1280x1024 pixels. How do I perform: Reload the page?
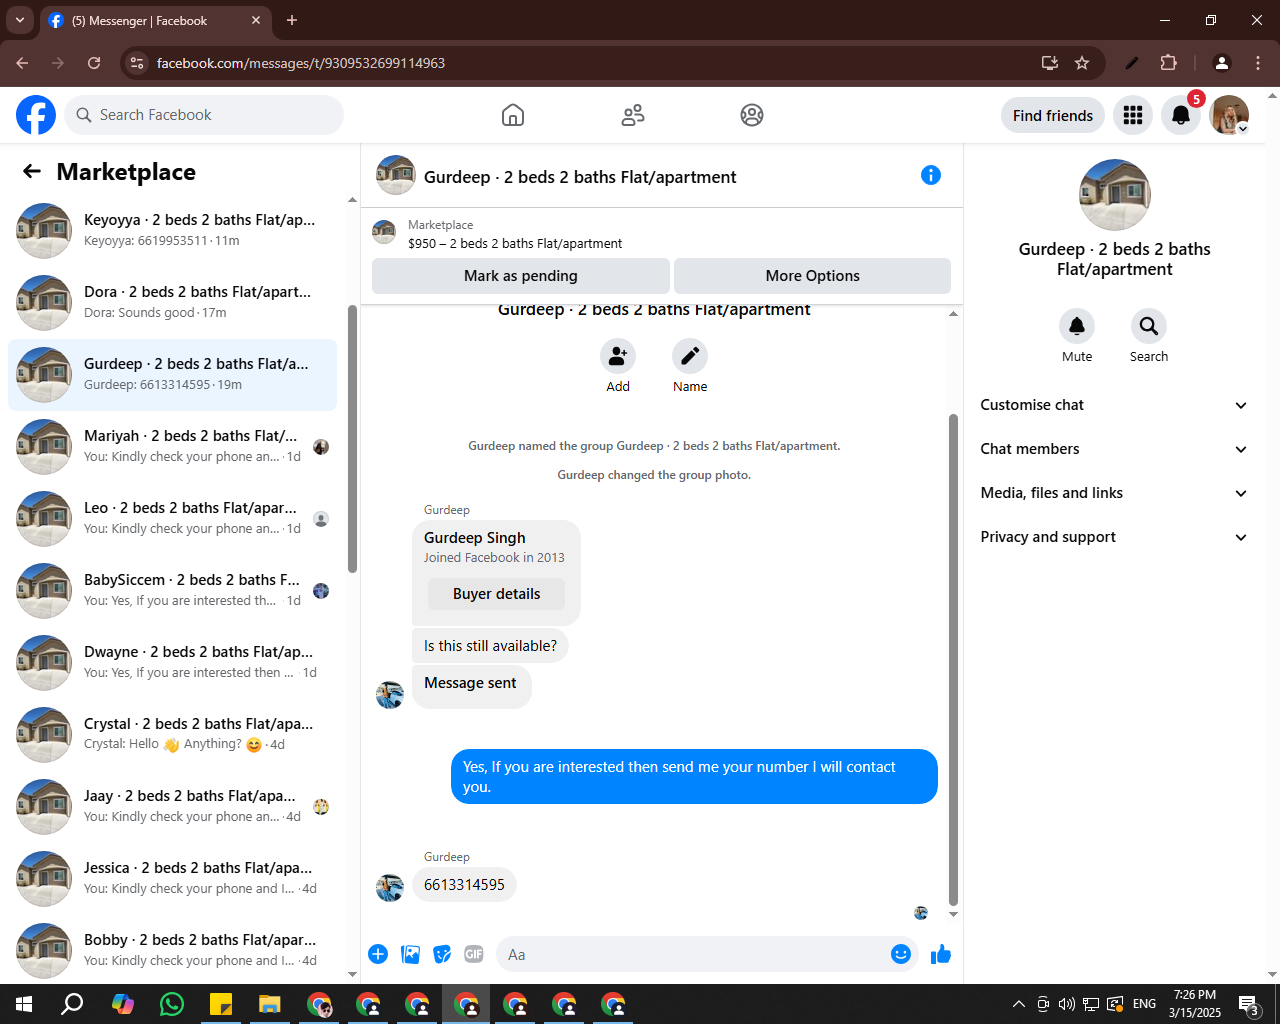[94, 63]
